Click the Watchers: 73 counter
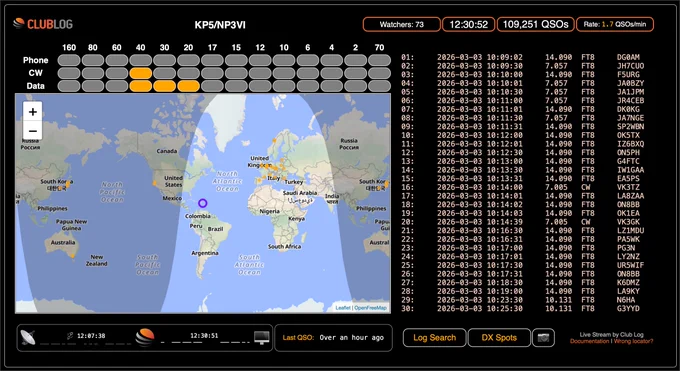Screen dimensions: 680x371 pos(402,24)
